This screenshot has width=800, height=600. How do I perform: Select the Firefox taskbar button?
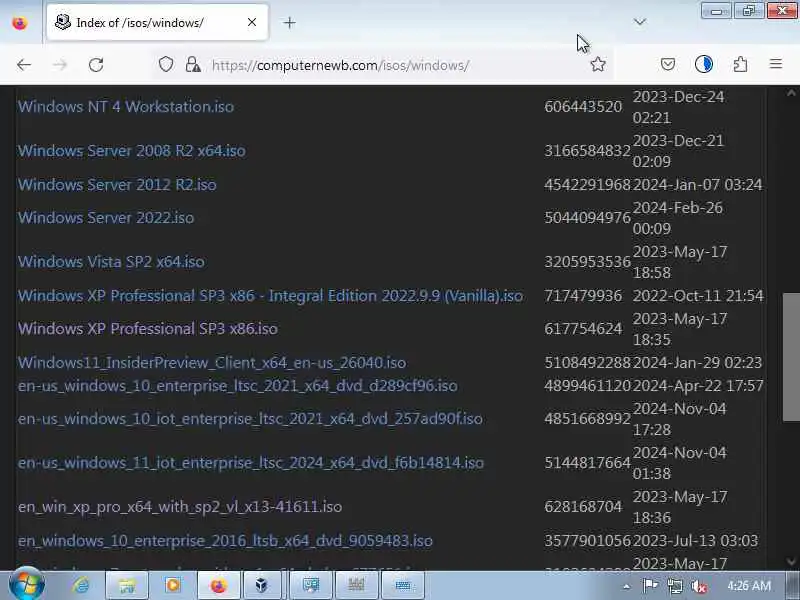(218, 585)
